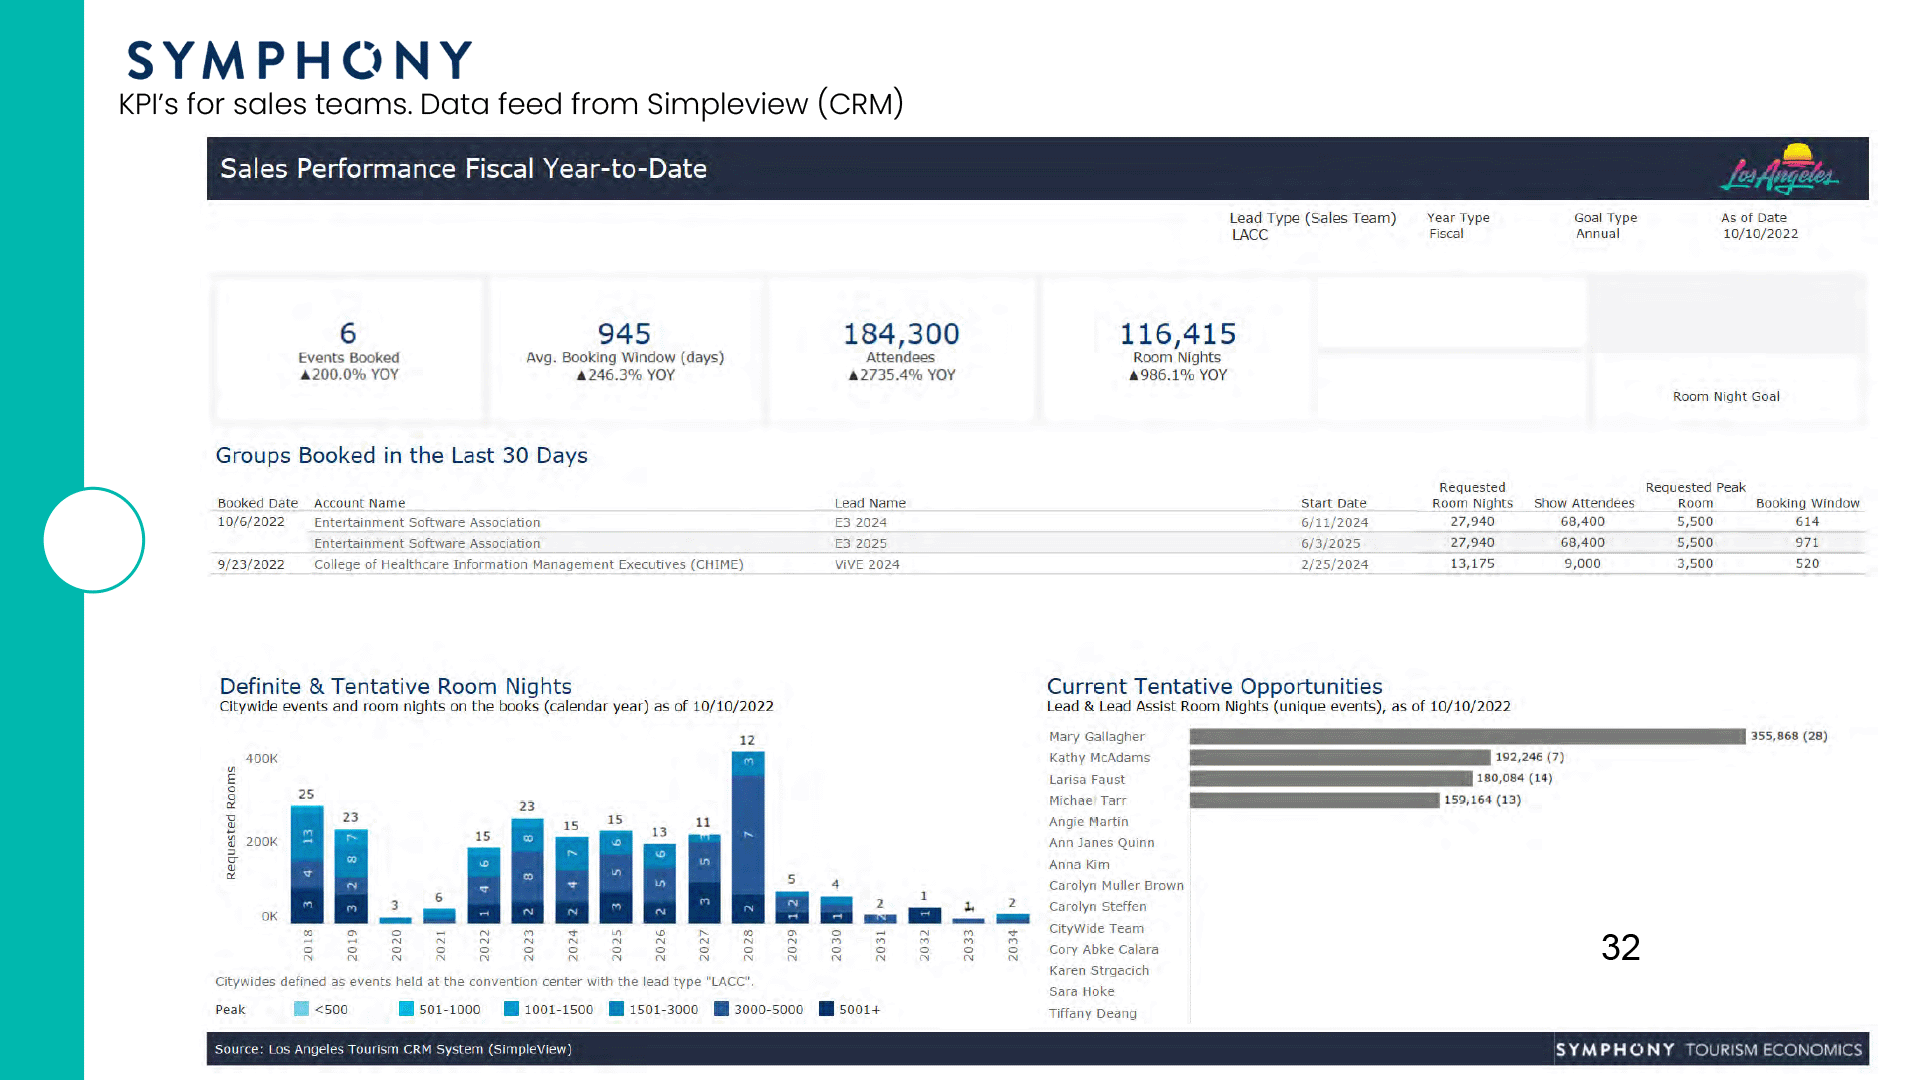Click the Entertainment Software Association E3 2024 row
Viewport: 1920px width, 1080px height.
[427, 522]
